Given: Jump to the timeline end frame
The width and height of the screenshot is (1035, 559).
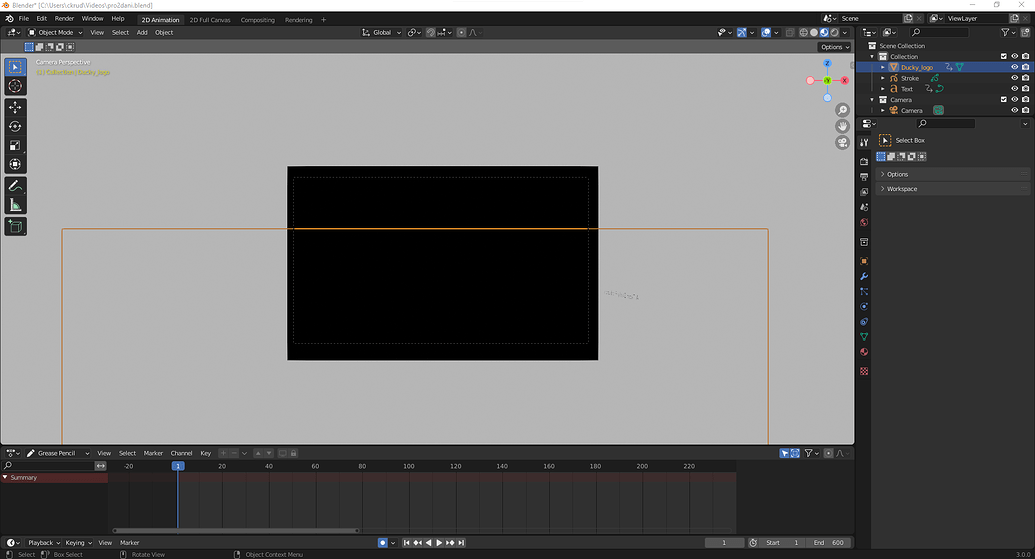Looking at the screenshot, I should click(461, 543).
